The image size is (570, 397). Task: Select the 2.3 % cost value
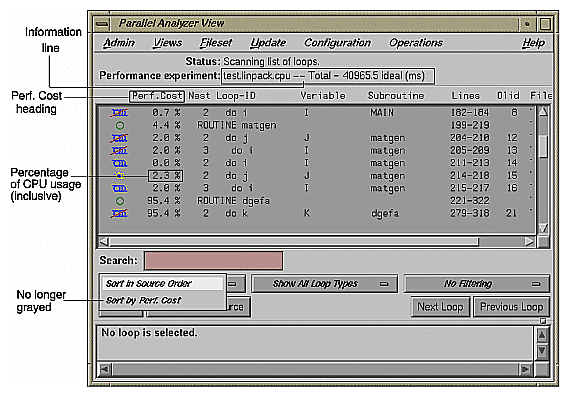166,176
